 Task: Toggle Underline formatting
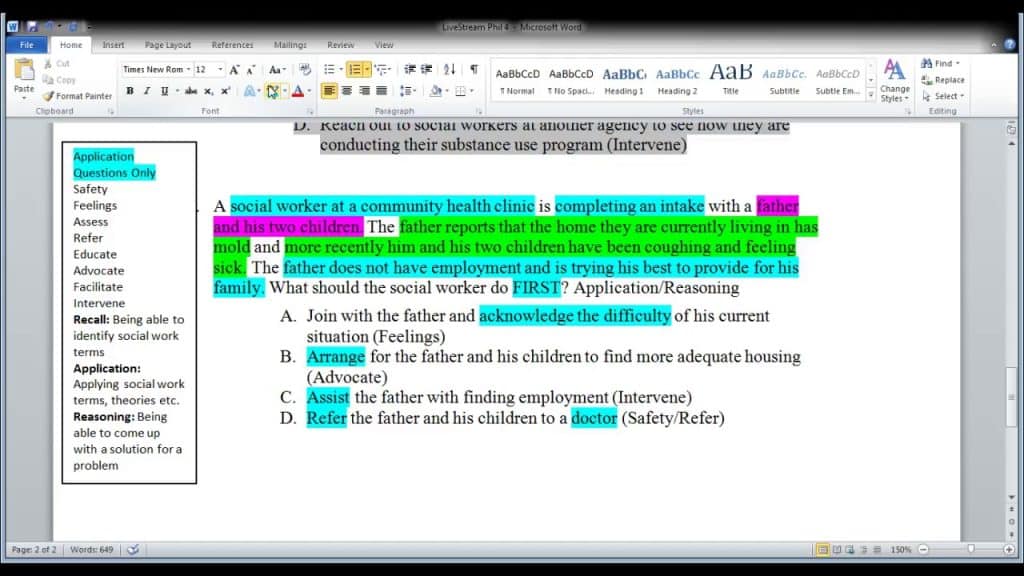pos(164,91)
